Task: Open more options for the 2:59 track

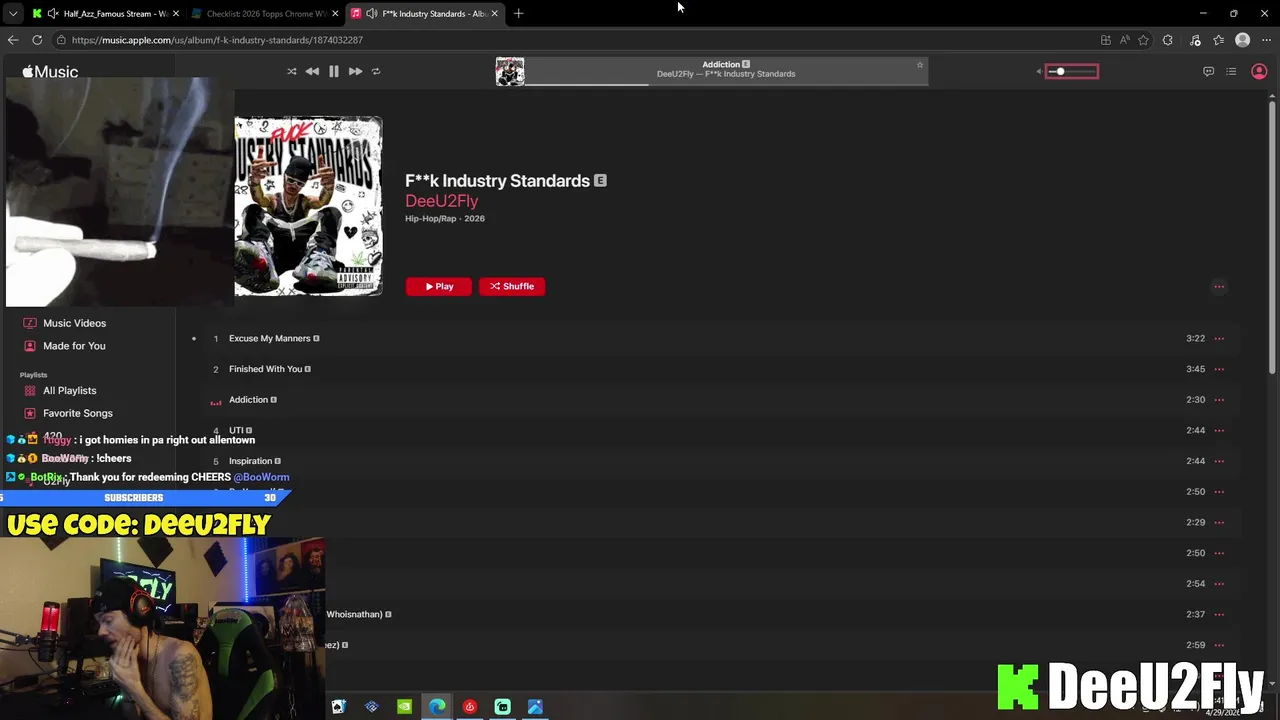Action: 1219,645
